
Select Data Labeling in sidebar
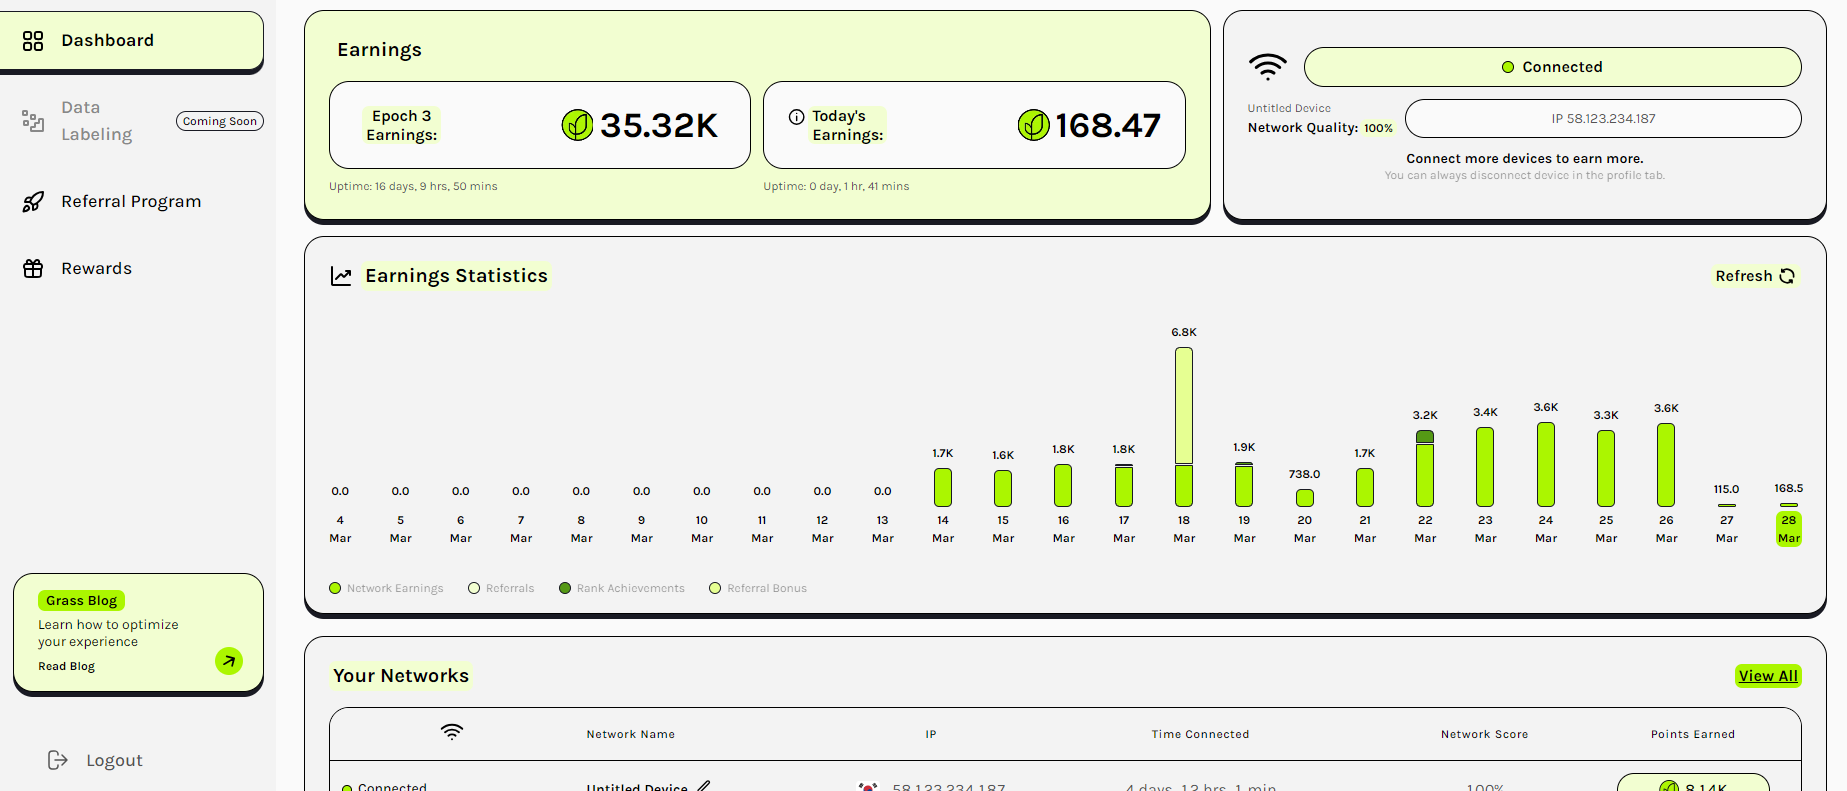pyautogui.click(x=96, y=121)
